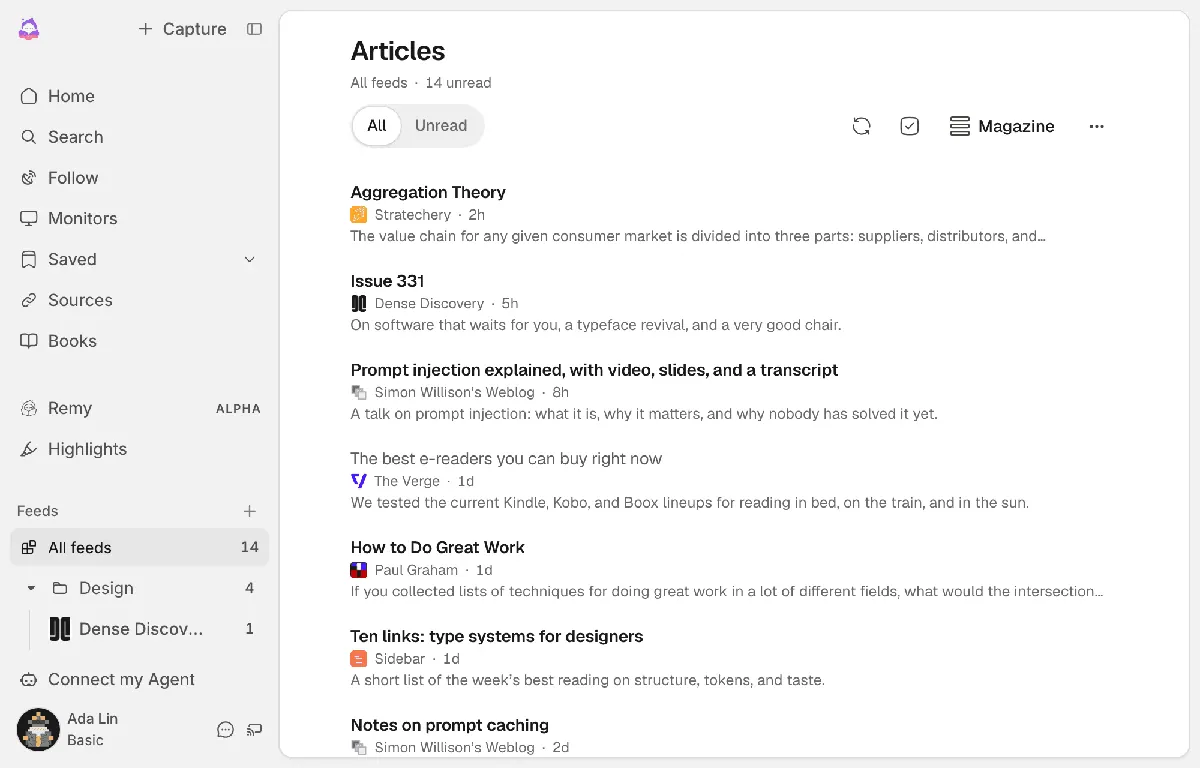Click the app logo icon
Viewport: 1200px width, 768px height.
(29, 29)
